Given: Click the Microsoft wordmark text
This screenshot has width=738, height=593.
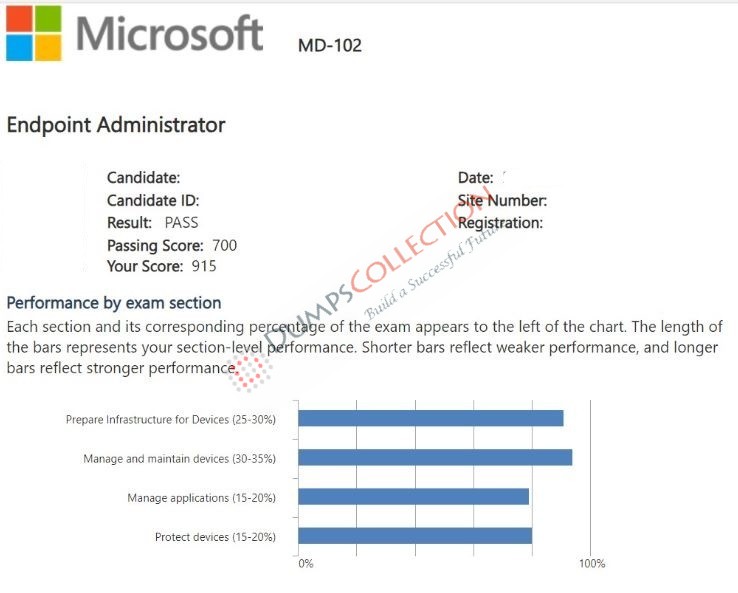Looking at the screenshot, I should 169,33.
